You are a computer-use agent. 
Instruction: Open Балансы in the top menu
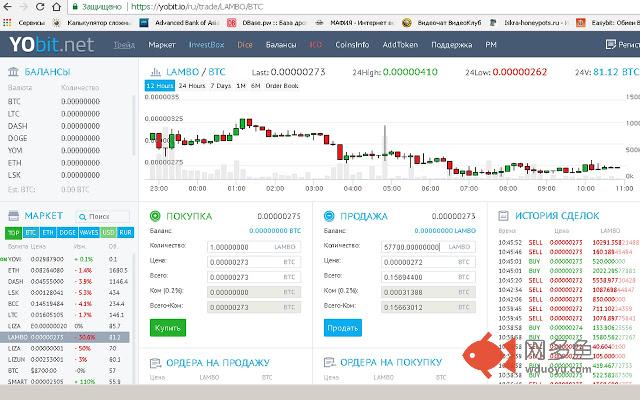click(x=281, y=45)
